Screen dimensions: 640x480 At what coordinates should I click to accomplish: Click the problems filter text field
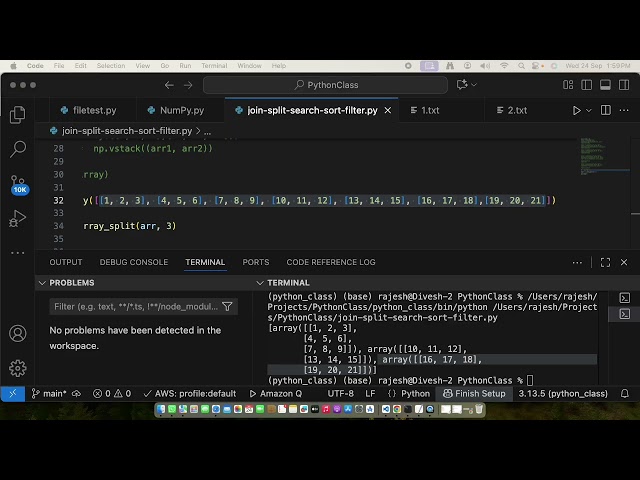point(136,307)
